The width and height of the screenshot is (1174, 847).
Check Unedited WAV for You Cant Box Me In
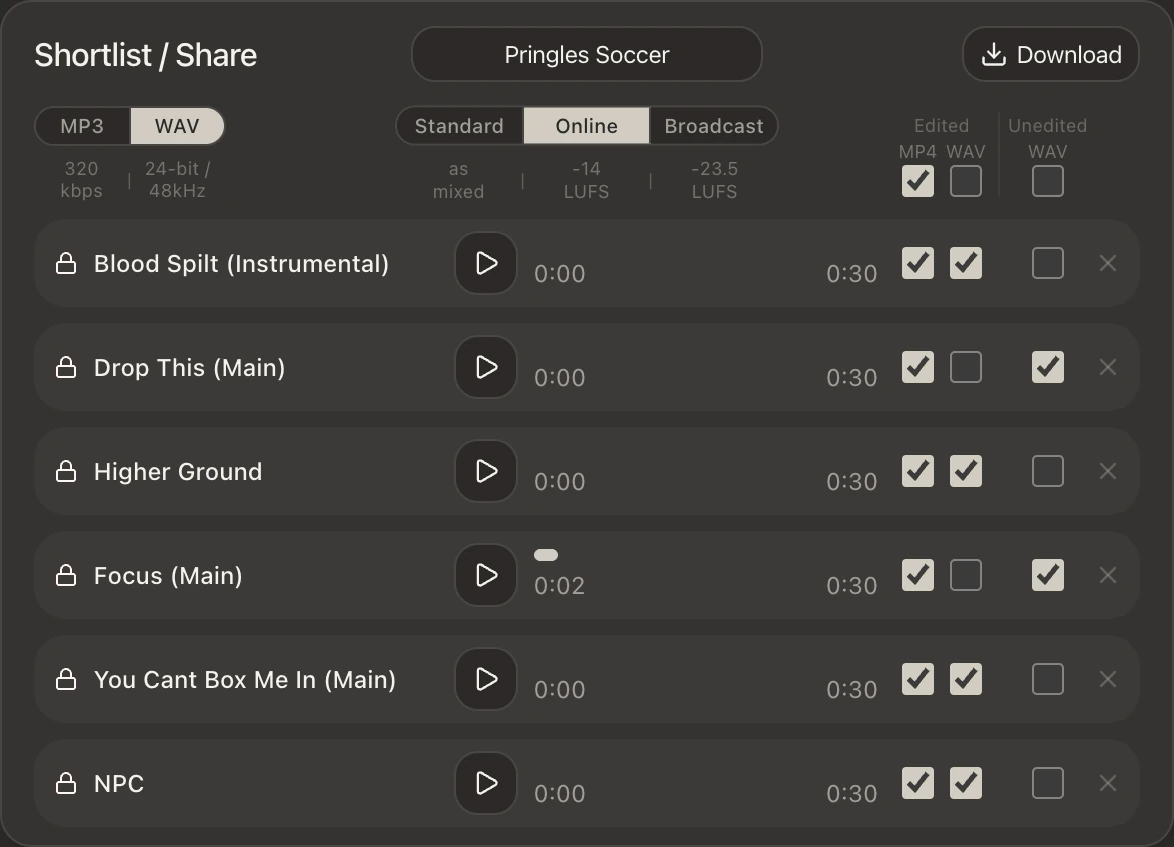1047,679
